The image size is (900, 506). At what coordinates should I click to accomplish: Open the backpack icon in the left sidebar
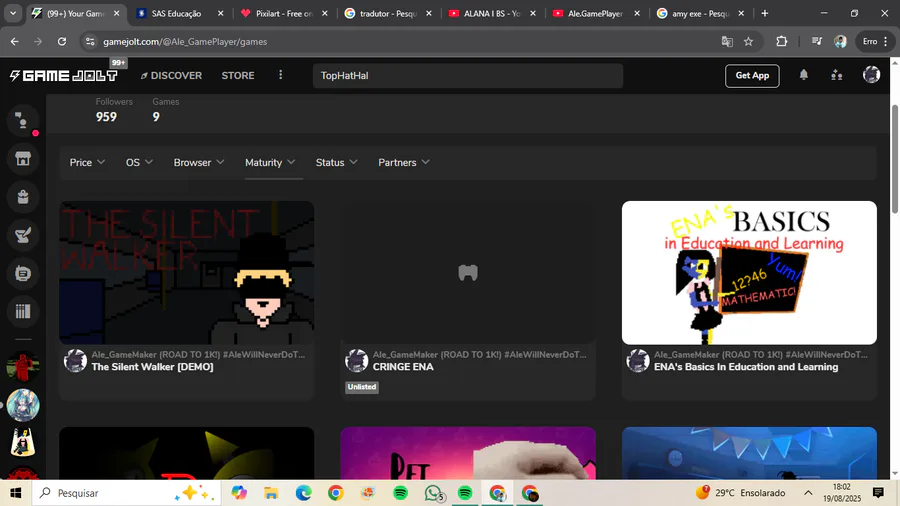(x=23, y=197)
